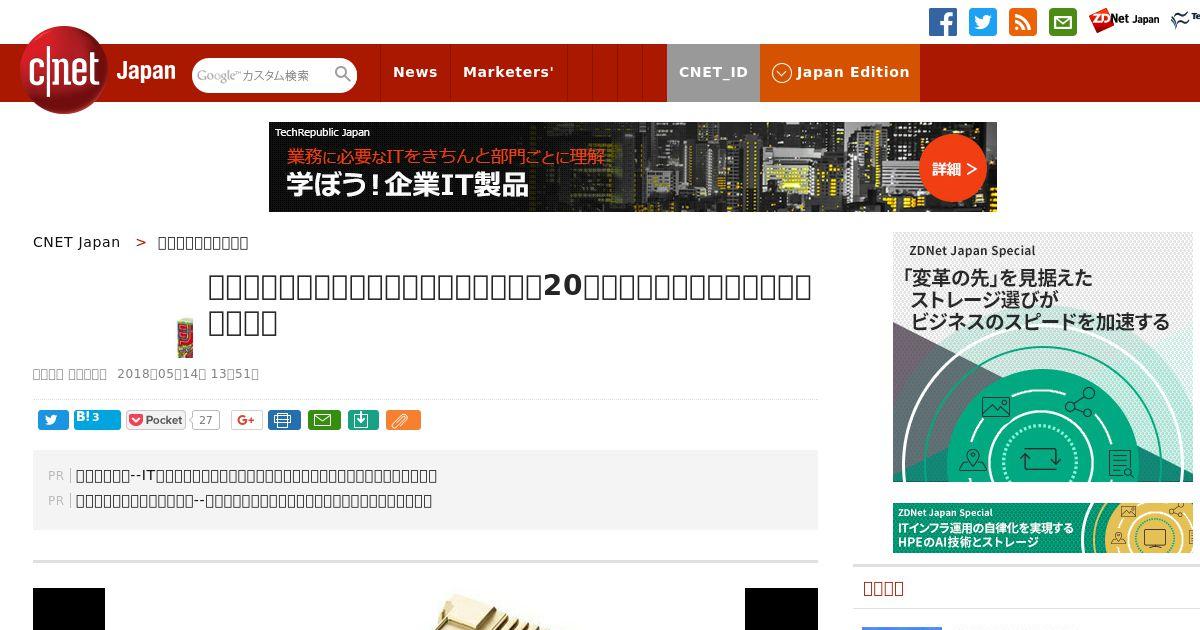This screenshot has width=1200, height=630.
Task: Clip the article with orange paperclip icon
Action: tap(403, 420)
